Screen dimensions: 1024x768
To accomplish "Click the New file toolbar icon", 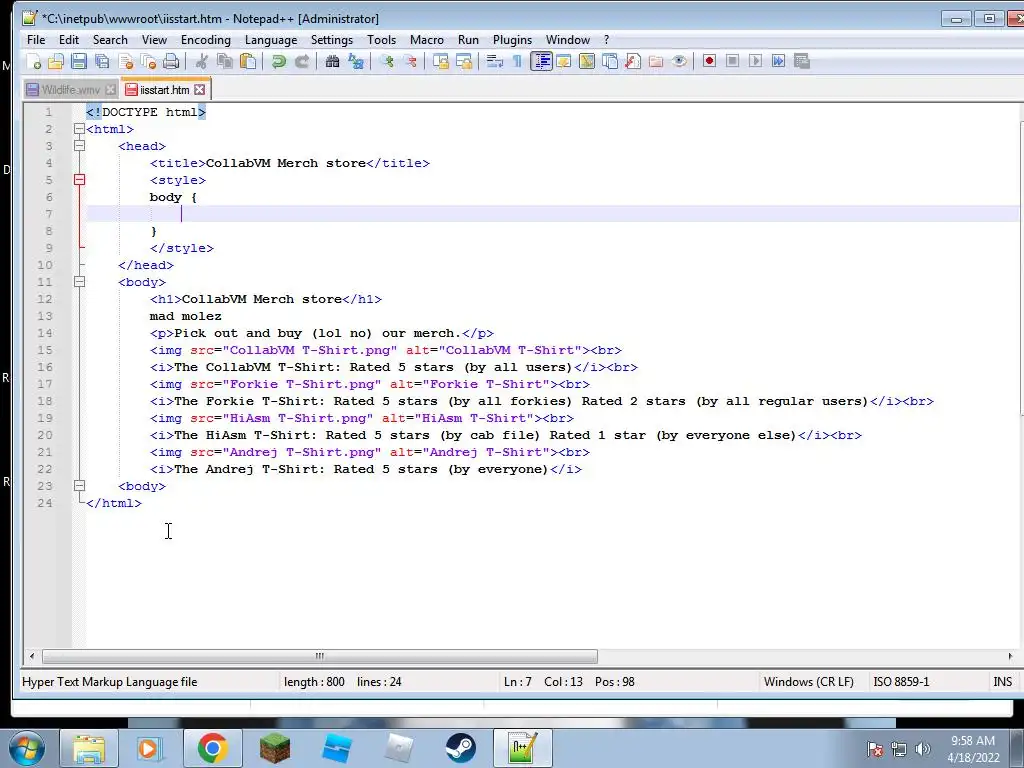I will 33,61.
